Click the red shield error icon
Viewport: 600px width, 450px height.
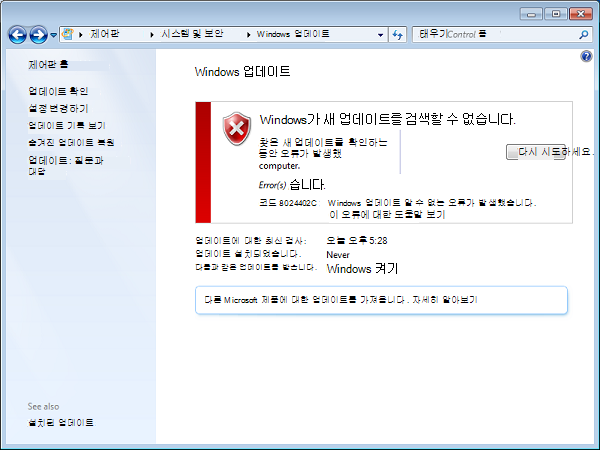pos(237,129)
